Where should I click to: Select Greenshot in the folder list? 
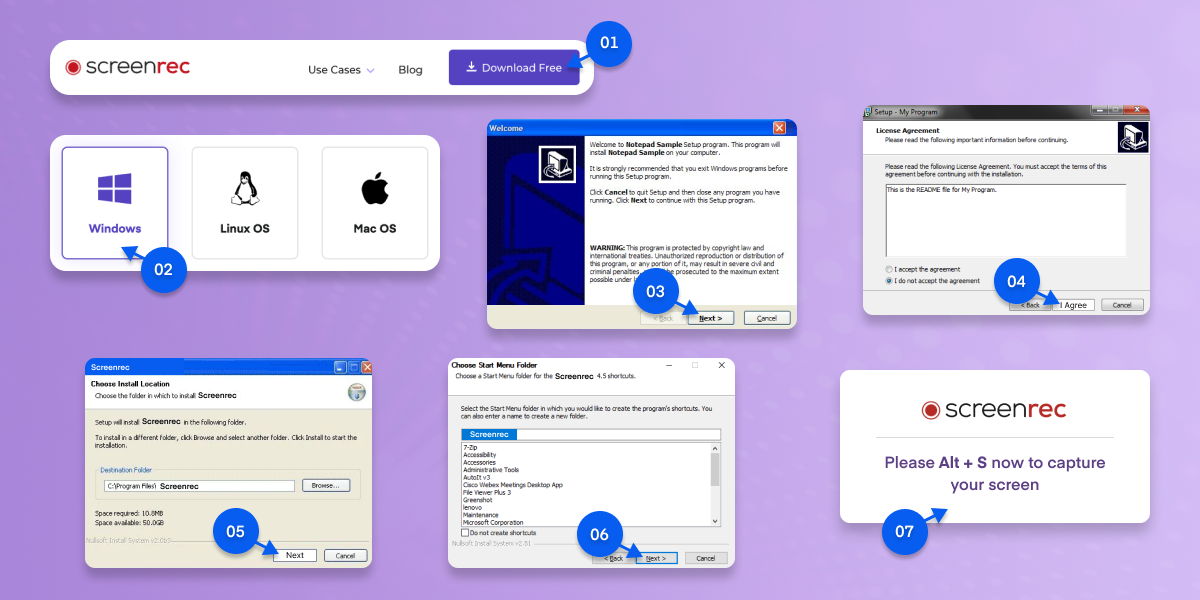coord(477,500)
